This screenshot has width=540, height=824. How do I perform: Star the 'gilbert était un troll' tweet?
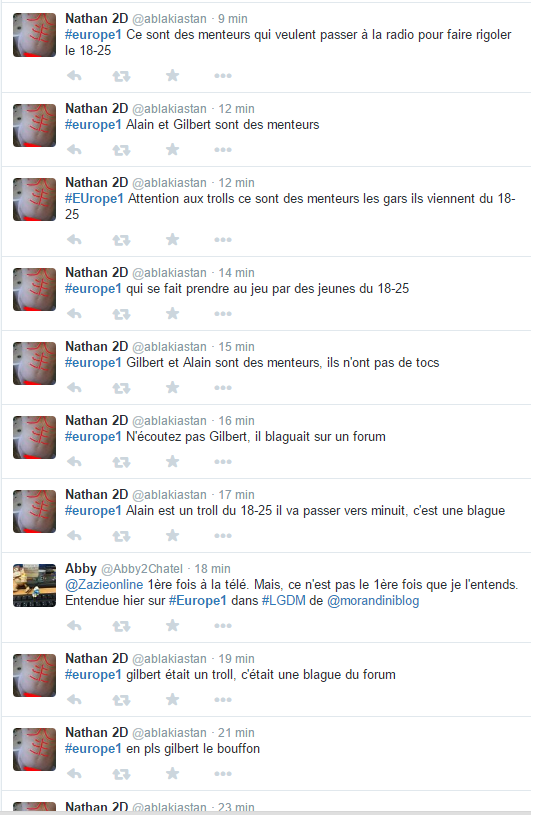[x=172, y=699]
